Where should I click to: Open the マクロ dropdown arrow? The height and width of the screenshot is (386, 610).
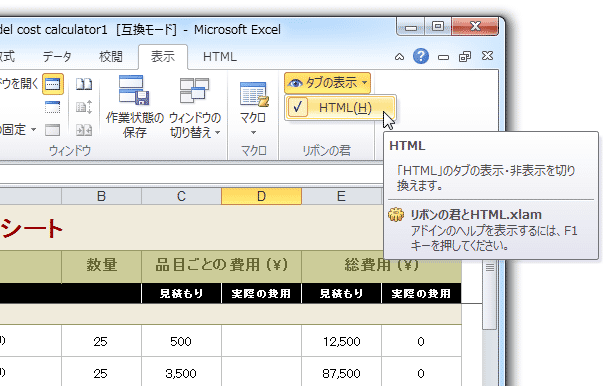253,133
